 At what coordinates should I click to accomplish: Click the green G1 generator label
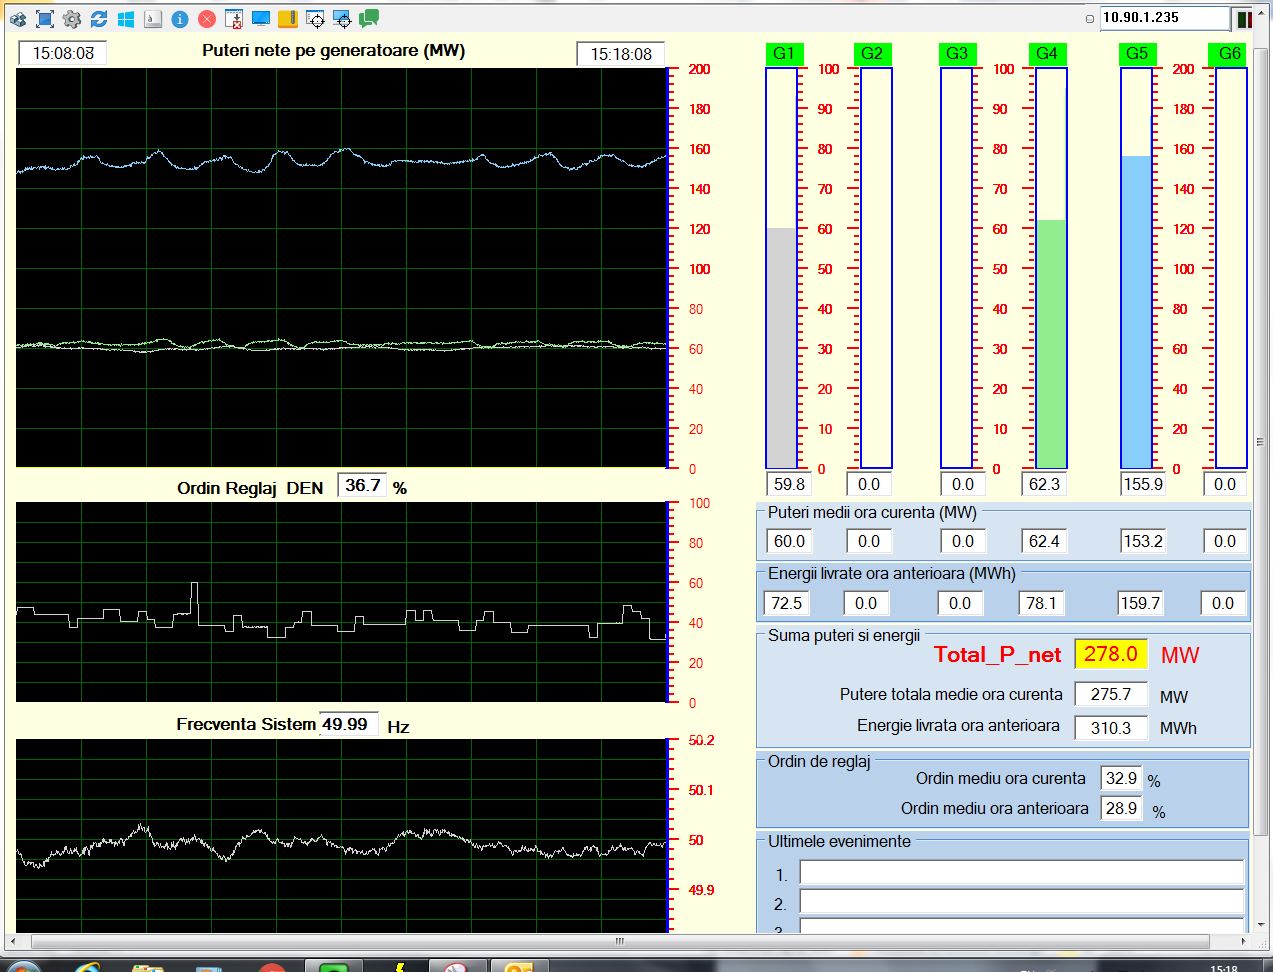pyautogui.click(x=784, y=54)
